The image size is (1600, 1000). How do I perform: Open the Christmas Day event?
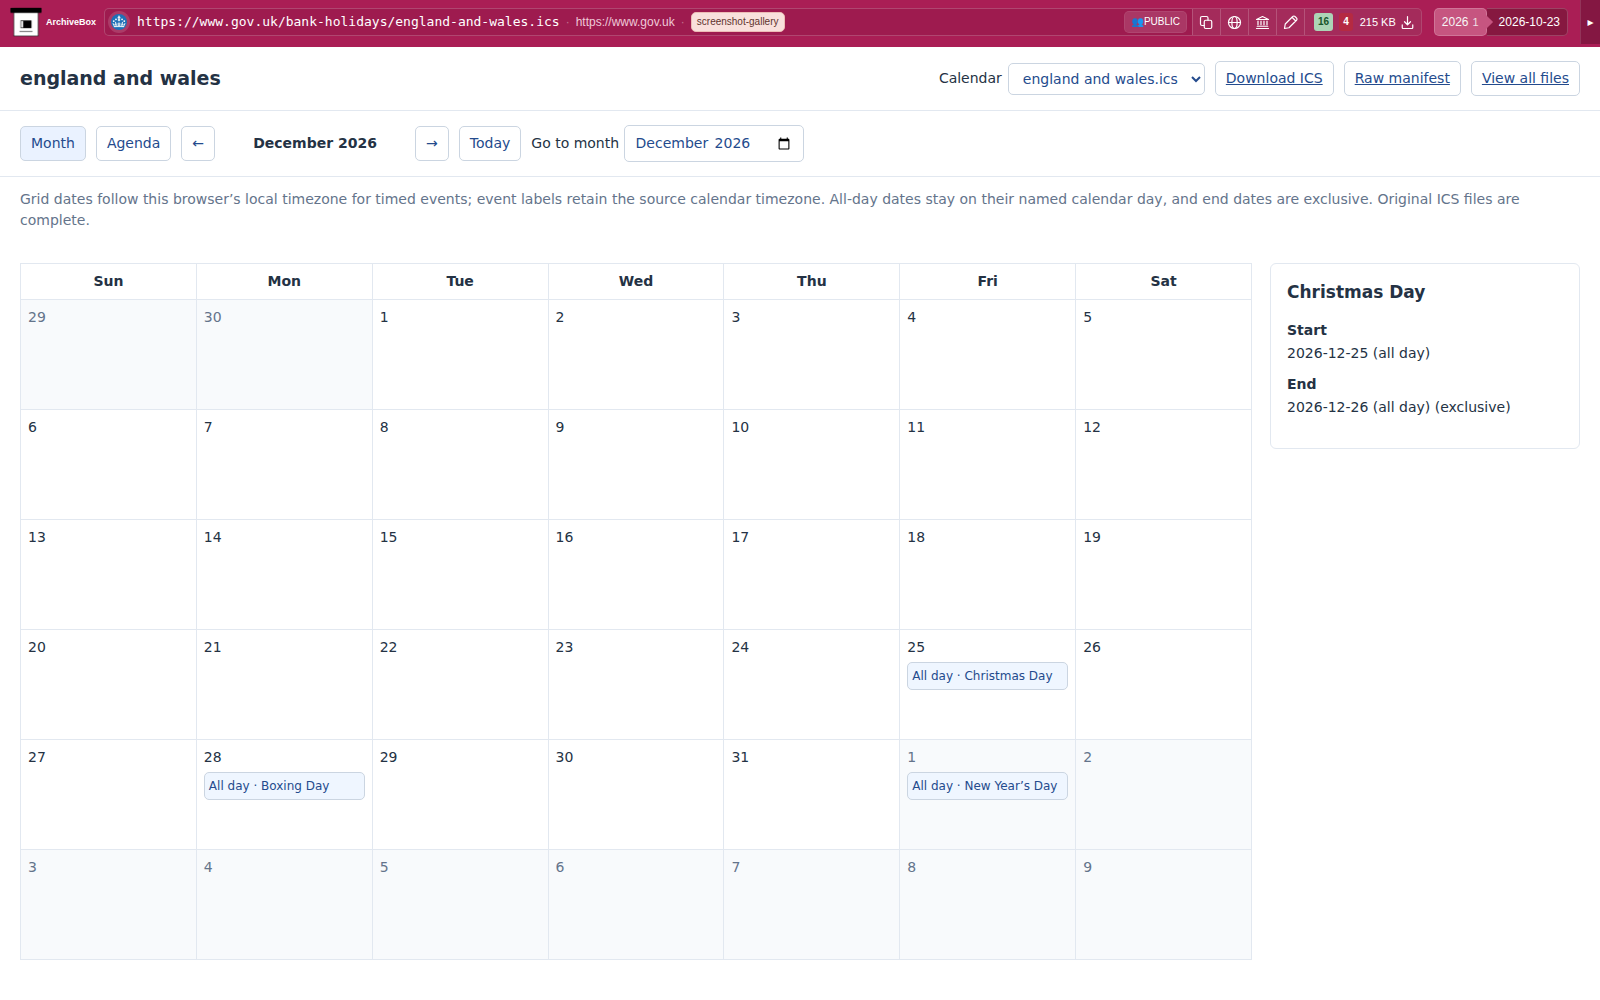click(x=987, y=676)
